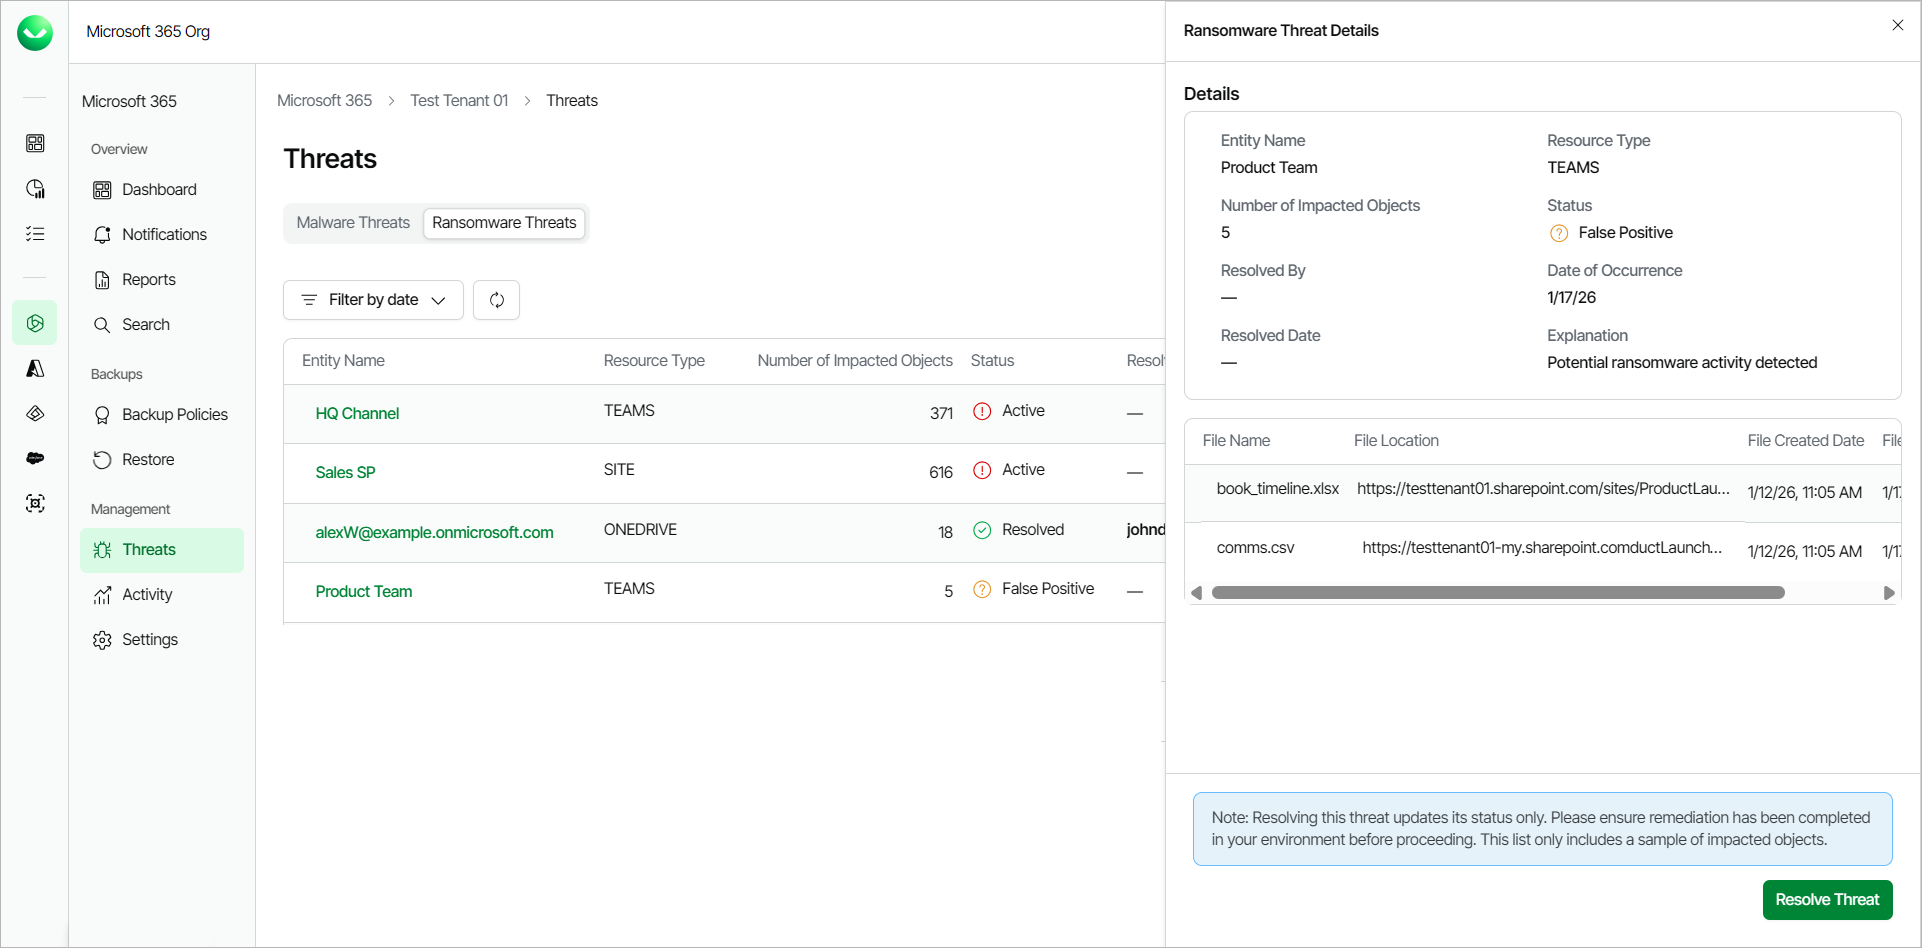Click the green app logo at top left

35,33
